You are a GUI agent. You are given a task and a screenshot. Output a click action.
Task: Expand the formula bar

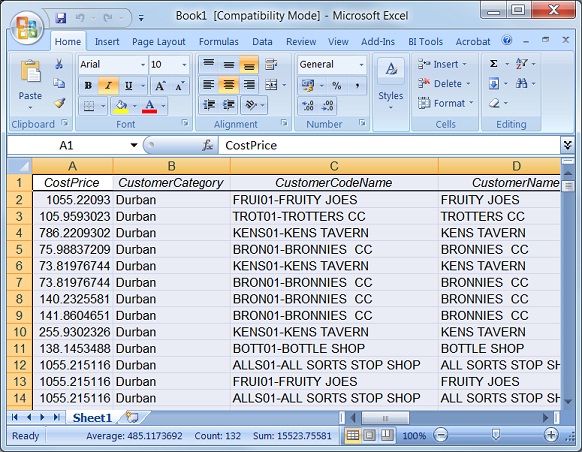pos(568,145)
